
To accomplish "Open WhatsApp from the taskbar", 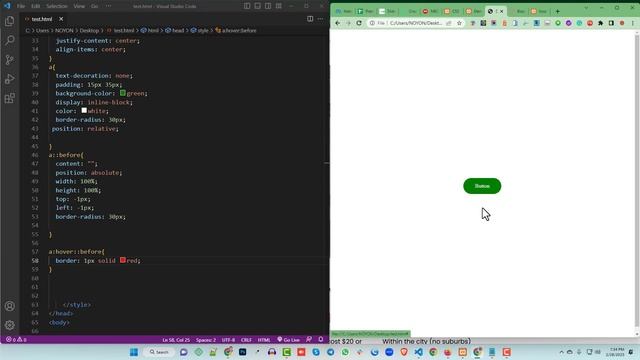I will tap(345, 352).
